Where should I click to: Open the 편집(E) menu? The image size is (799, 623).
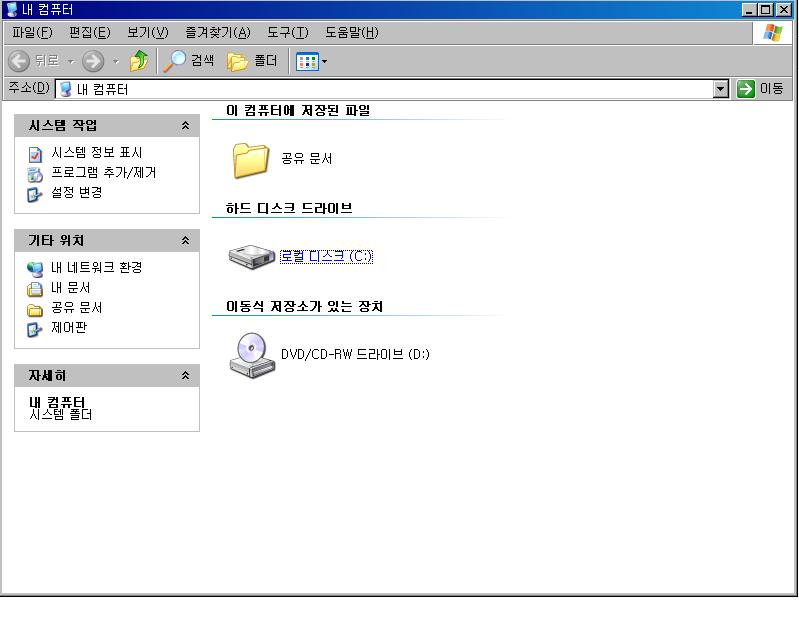90,33
